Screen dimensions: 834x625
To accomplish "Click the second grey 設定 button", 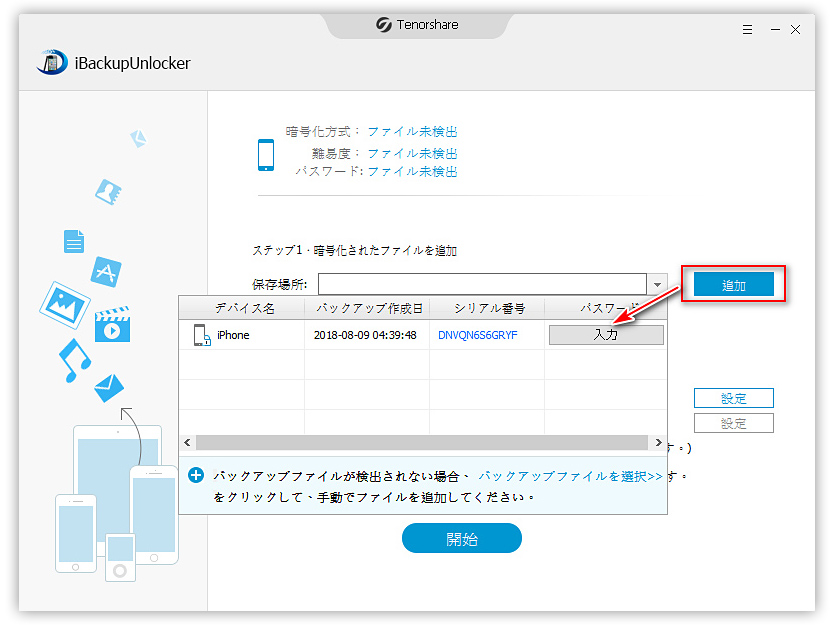I will 733,423.
